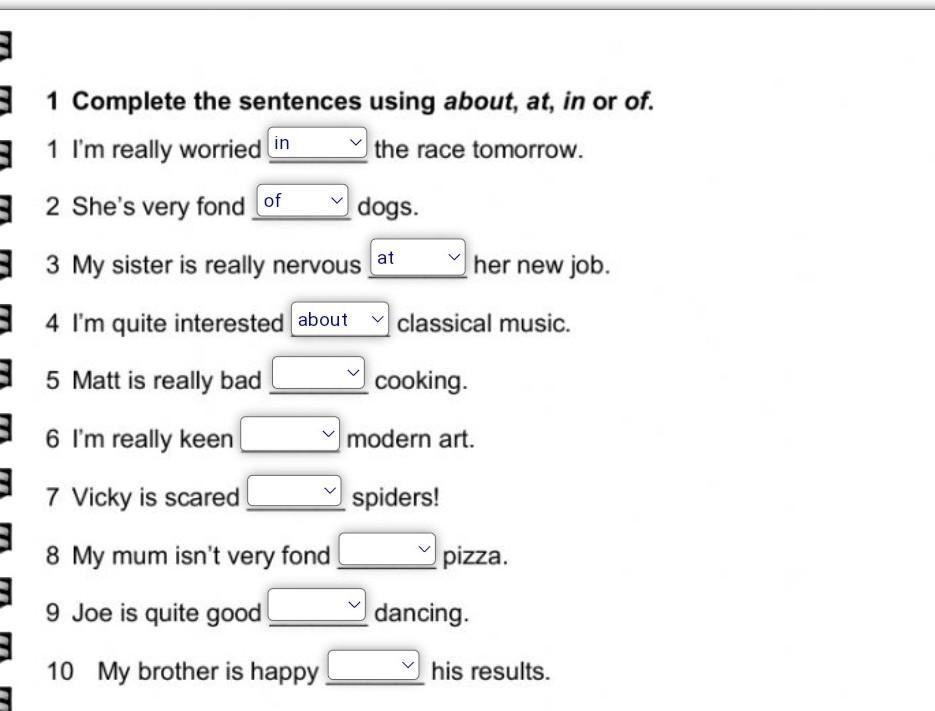The height and width of the screenshot is (711, 935).
Task: Expand the dropdown after 'I'm really keen'
Action: pos(291,434)
